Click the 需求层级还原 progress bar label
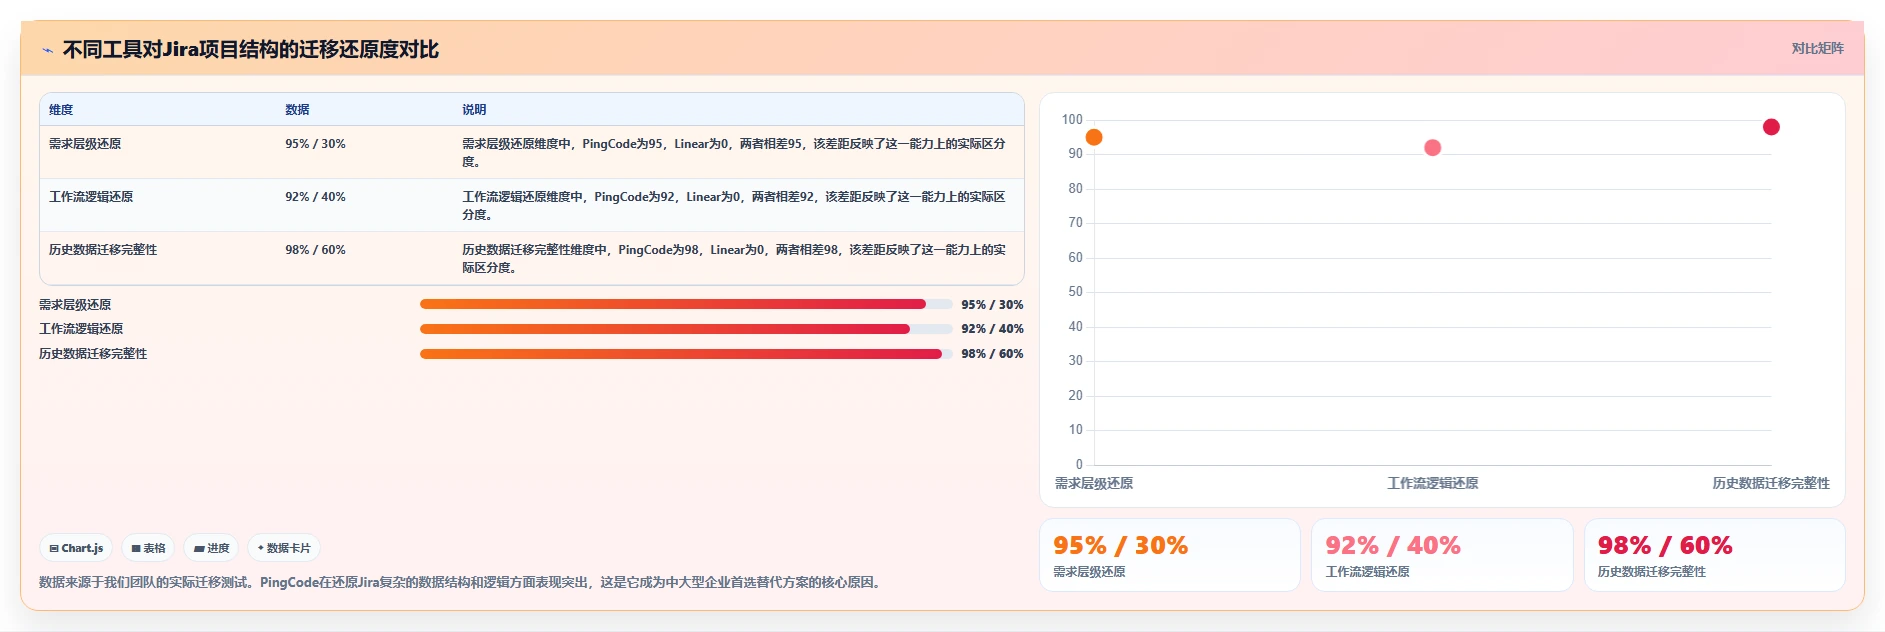This screenshot has width=1885, height=632. (75, 305)
